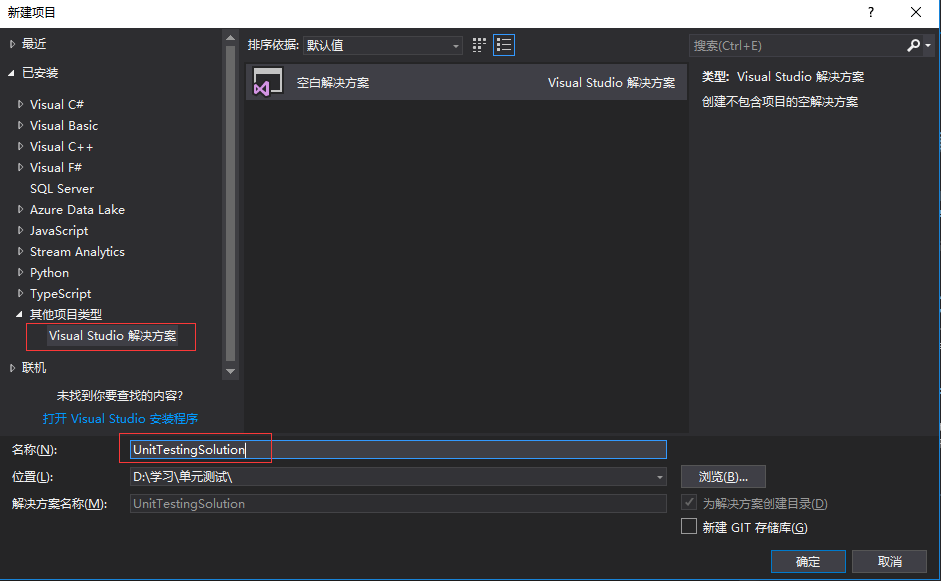Select Python category label
941x581 pixels.
pos(49,272)
